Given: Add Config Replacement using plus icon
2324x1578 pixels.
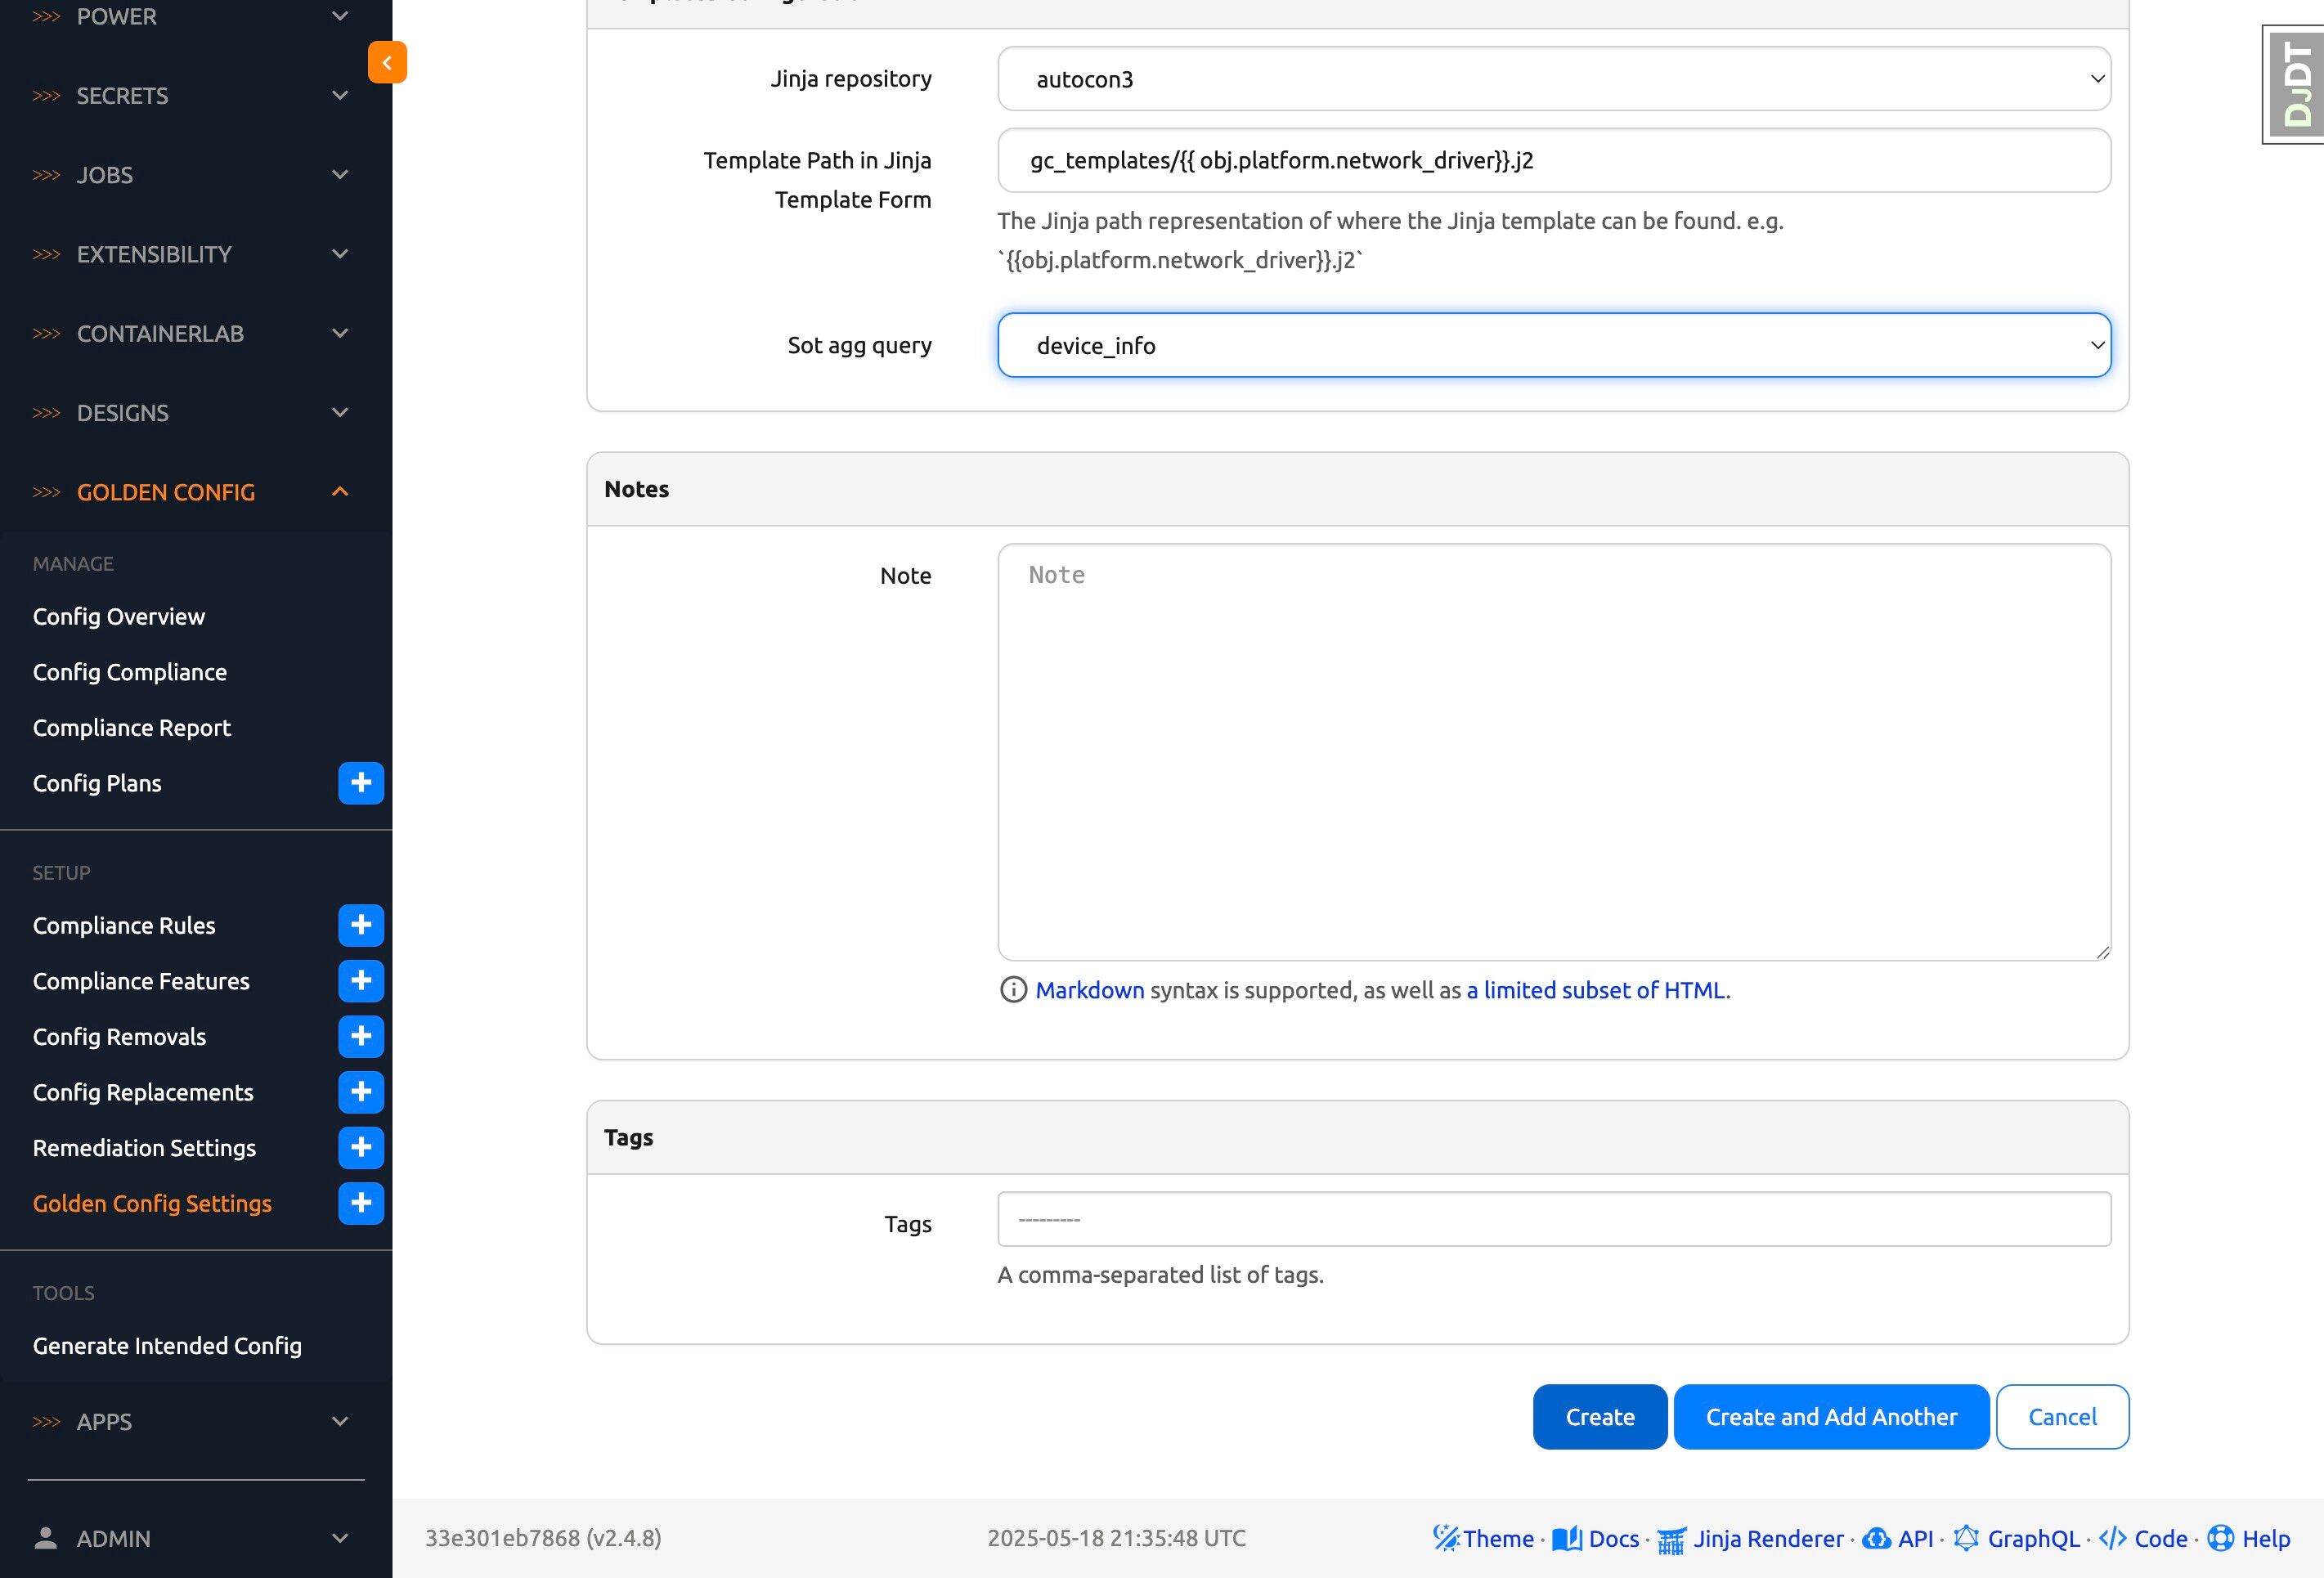Looking at the screenshot, I should pyautogui.click(x=361, y=1092).
